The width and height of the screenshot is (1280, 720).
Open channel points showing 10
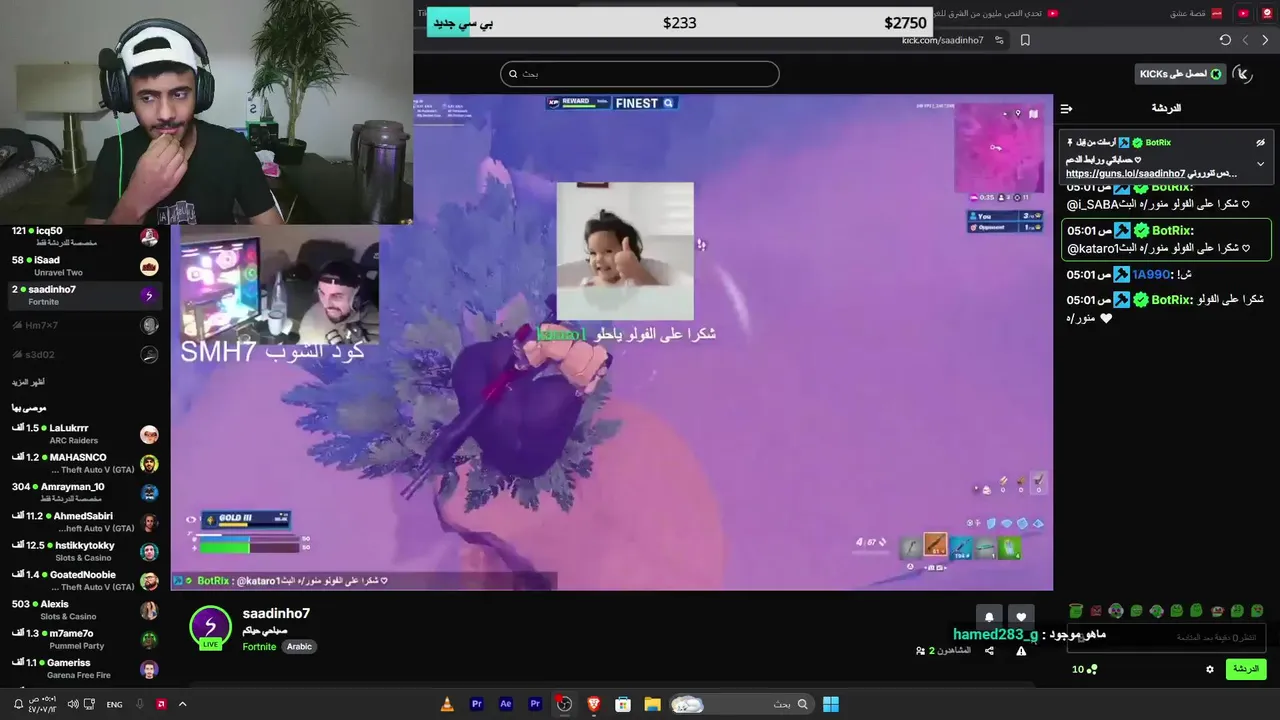[x=1084, y=669]
